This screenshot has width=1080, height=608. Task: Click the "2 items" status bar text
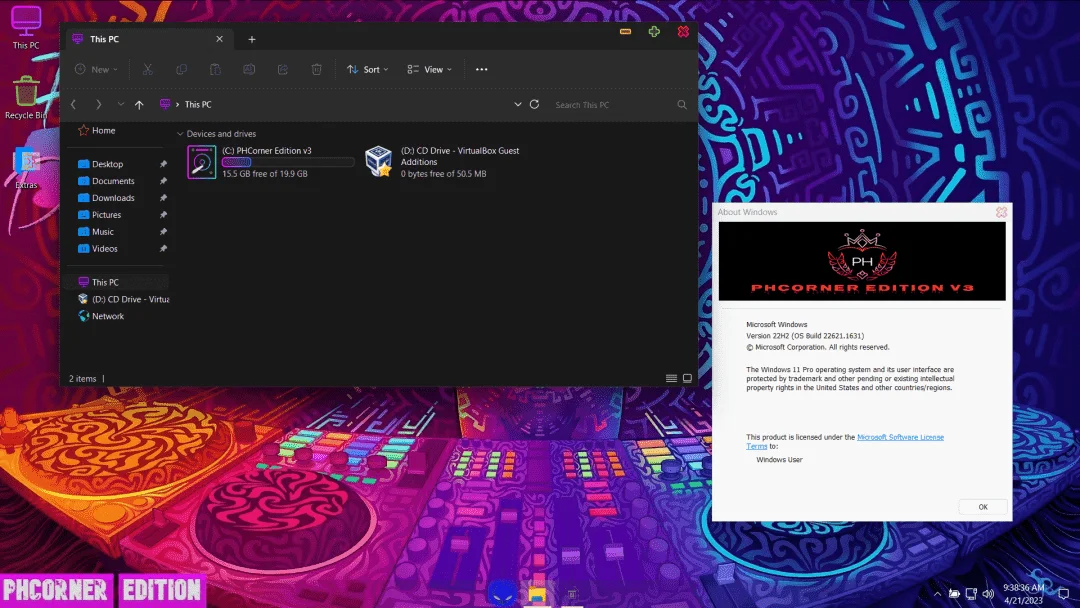83,379
